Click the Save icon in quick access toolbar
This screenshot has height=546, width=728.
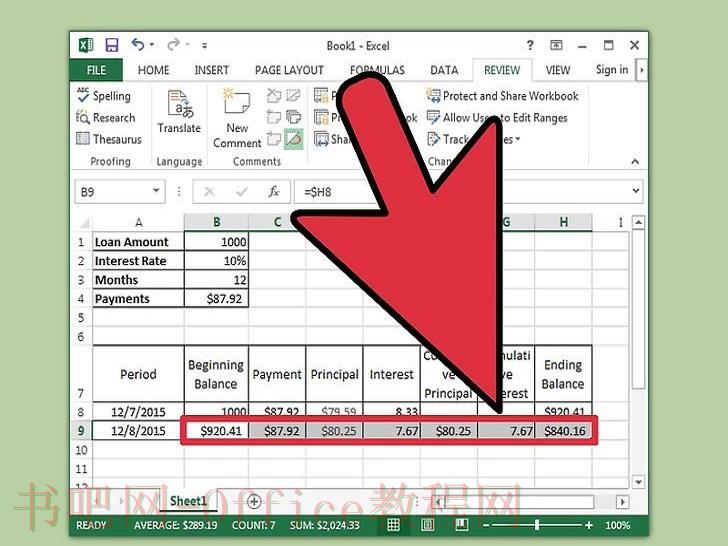112,45
